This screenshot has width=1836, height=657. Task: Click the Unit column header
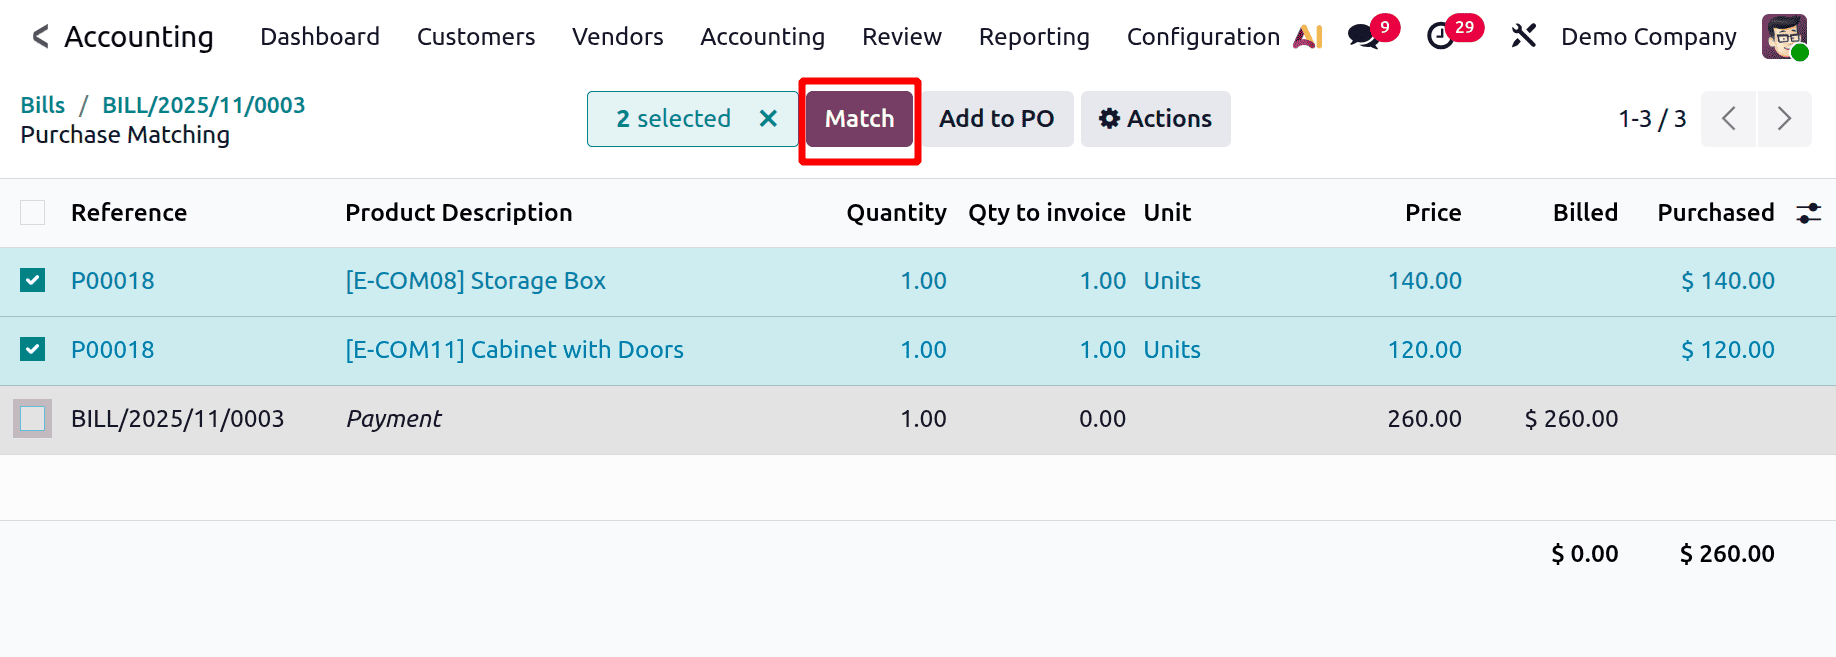click(x=1168, y=213)
